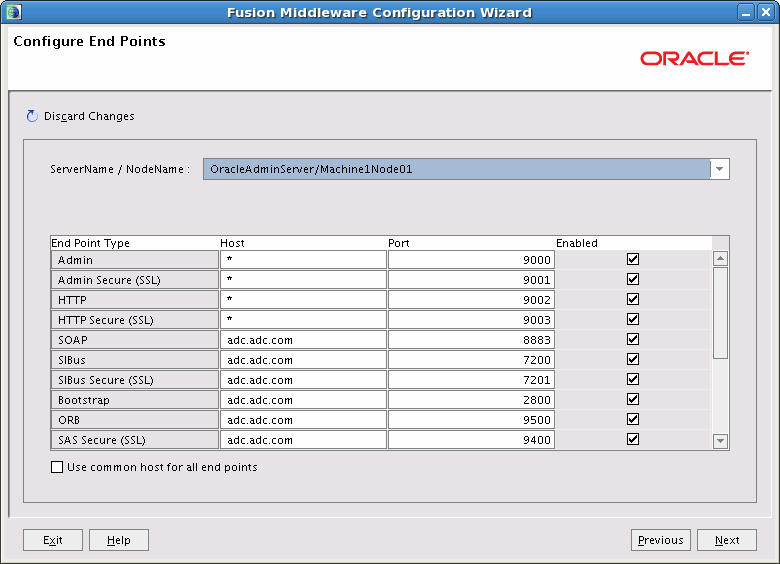This screenshot has height=564, width=780.
Task: Minimize the Configuration Wizard window
Action: 746,12
